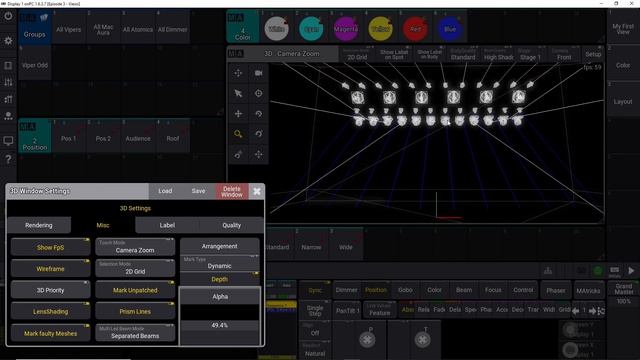Toggle Prism Lines option

[135, 311]
